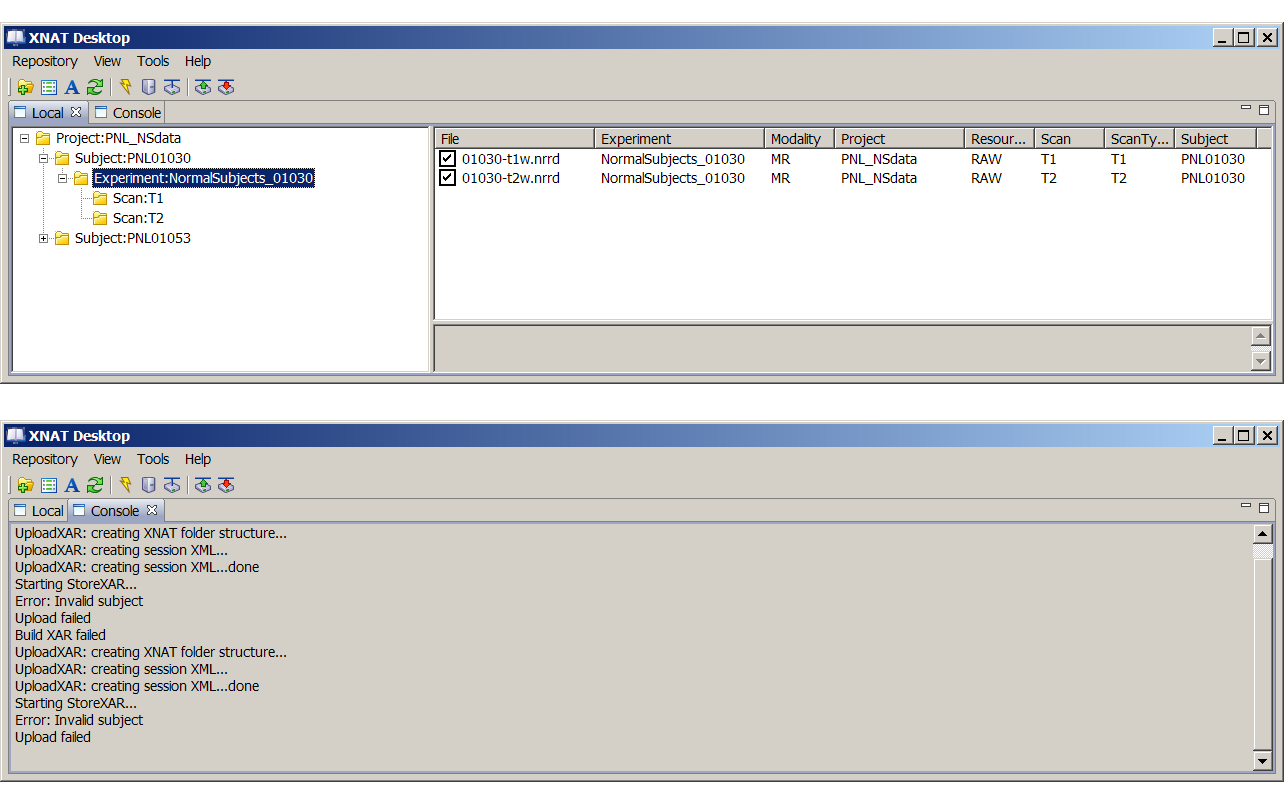Viewport: 1284px width, 792px height.
Task: Click server cabinet icon in toolbar above UploadXAR log
Action: pyautogui.click(x=149, y=485)
